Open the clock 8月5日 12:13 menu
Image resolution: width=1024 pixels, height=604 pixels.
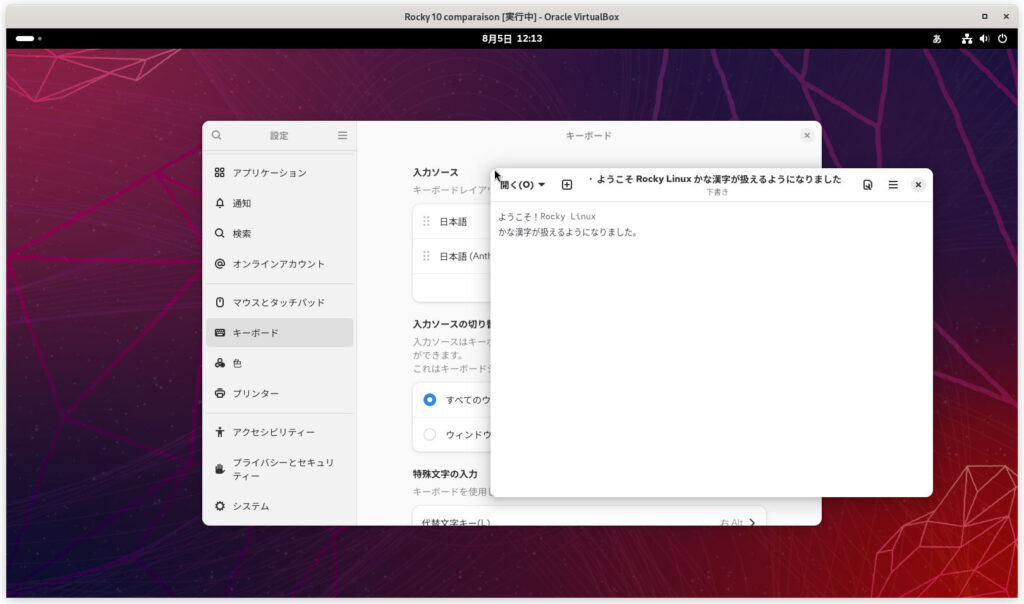tap(512, 39)
